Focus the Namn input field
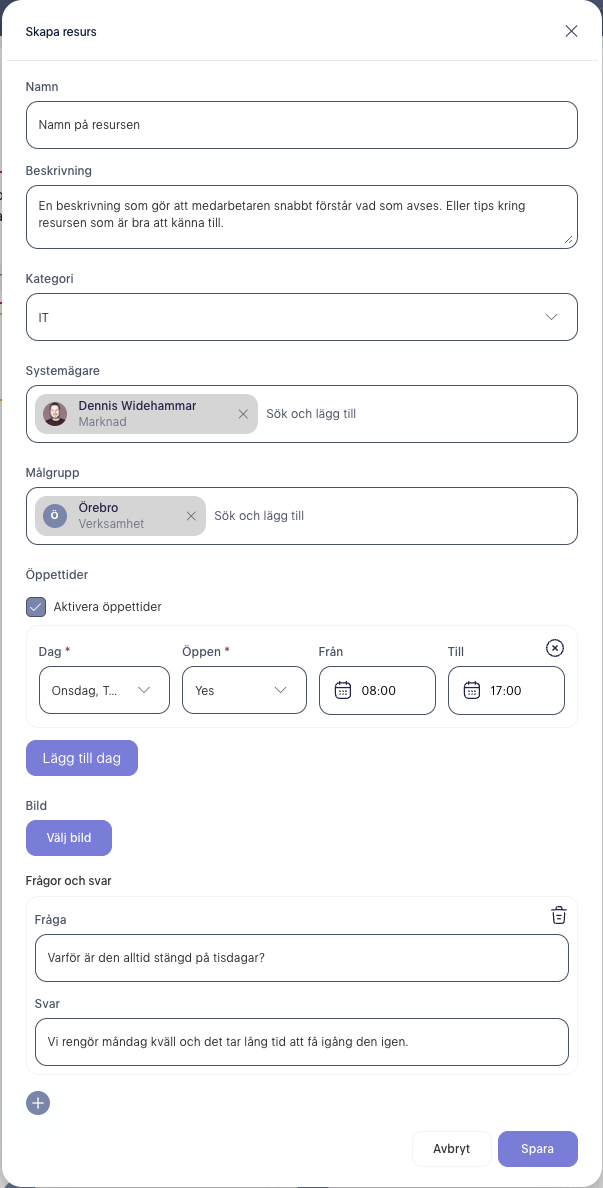The image size is (603, 1188). coord(302,125)
